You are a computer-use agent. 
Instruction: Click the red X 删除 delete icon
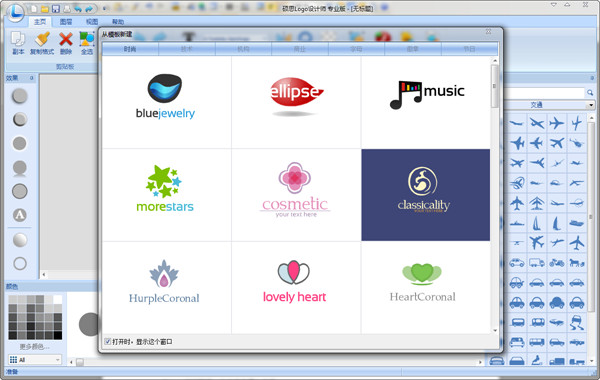[x=66, y=42]
